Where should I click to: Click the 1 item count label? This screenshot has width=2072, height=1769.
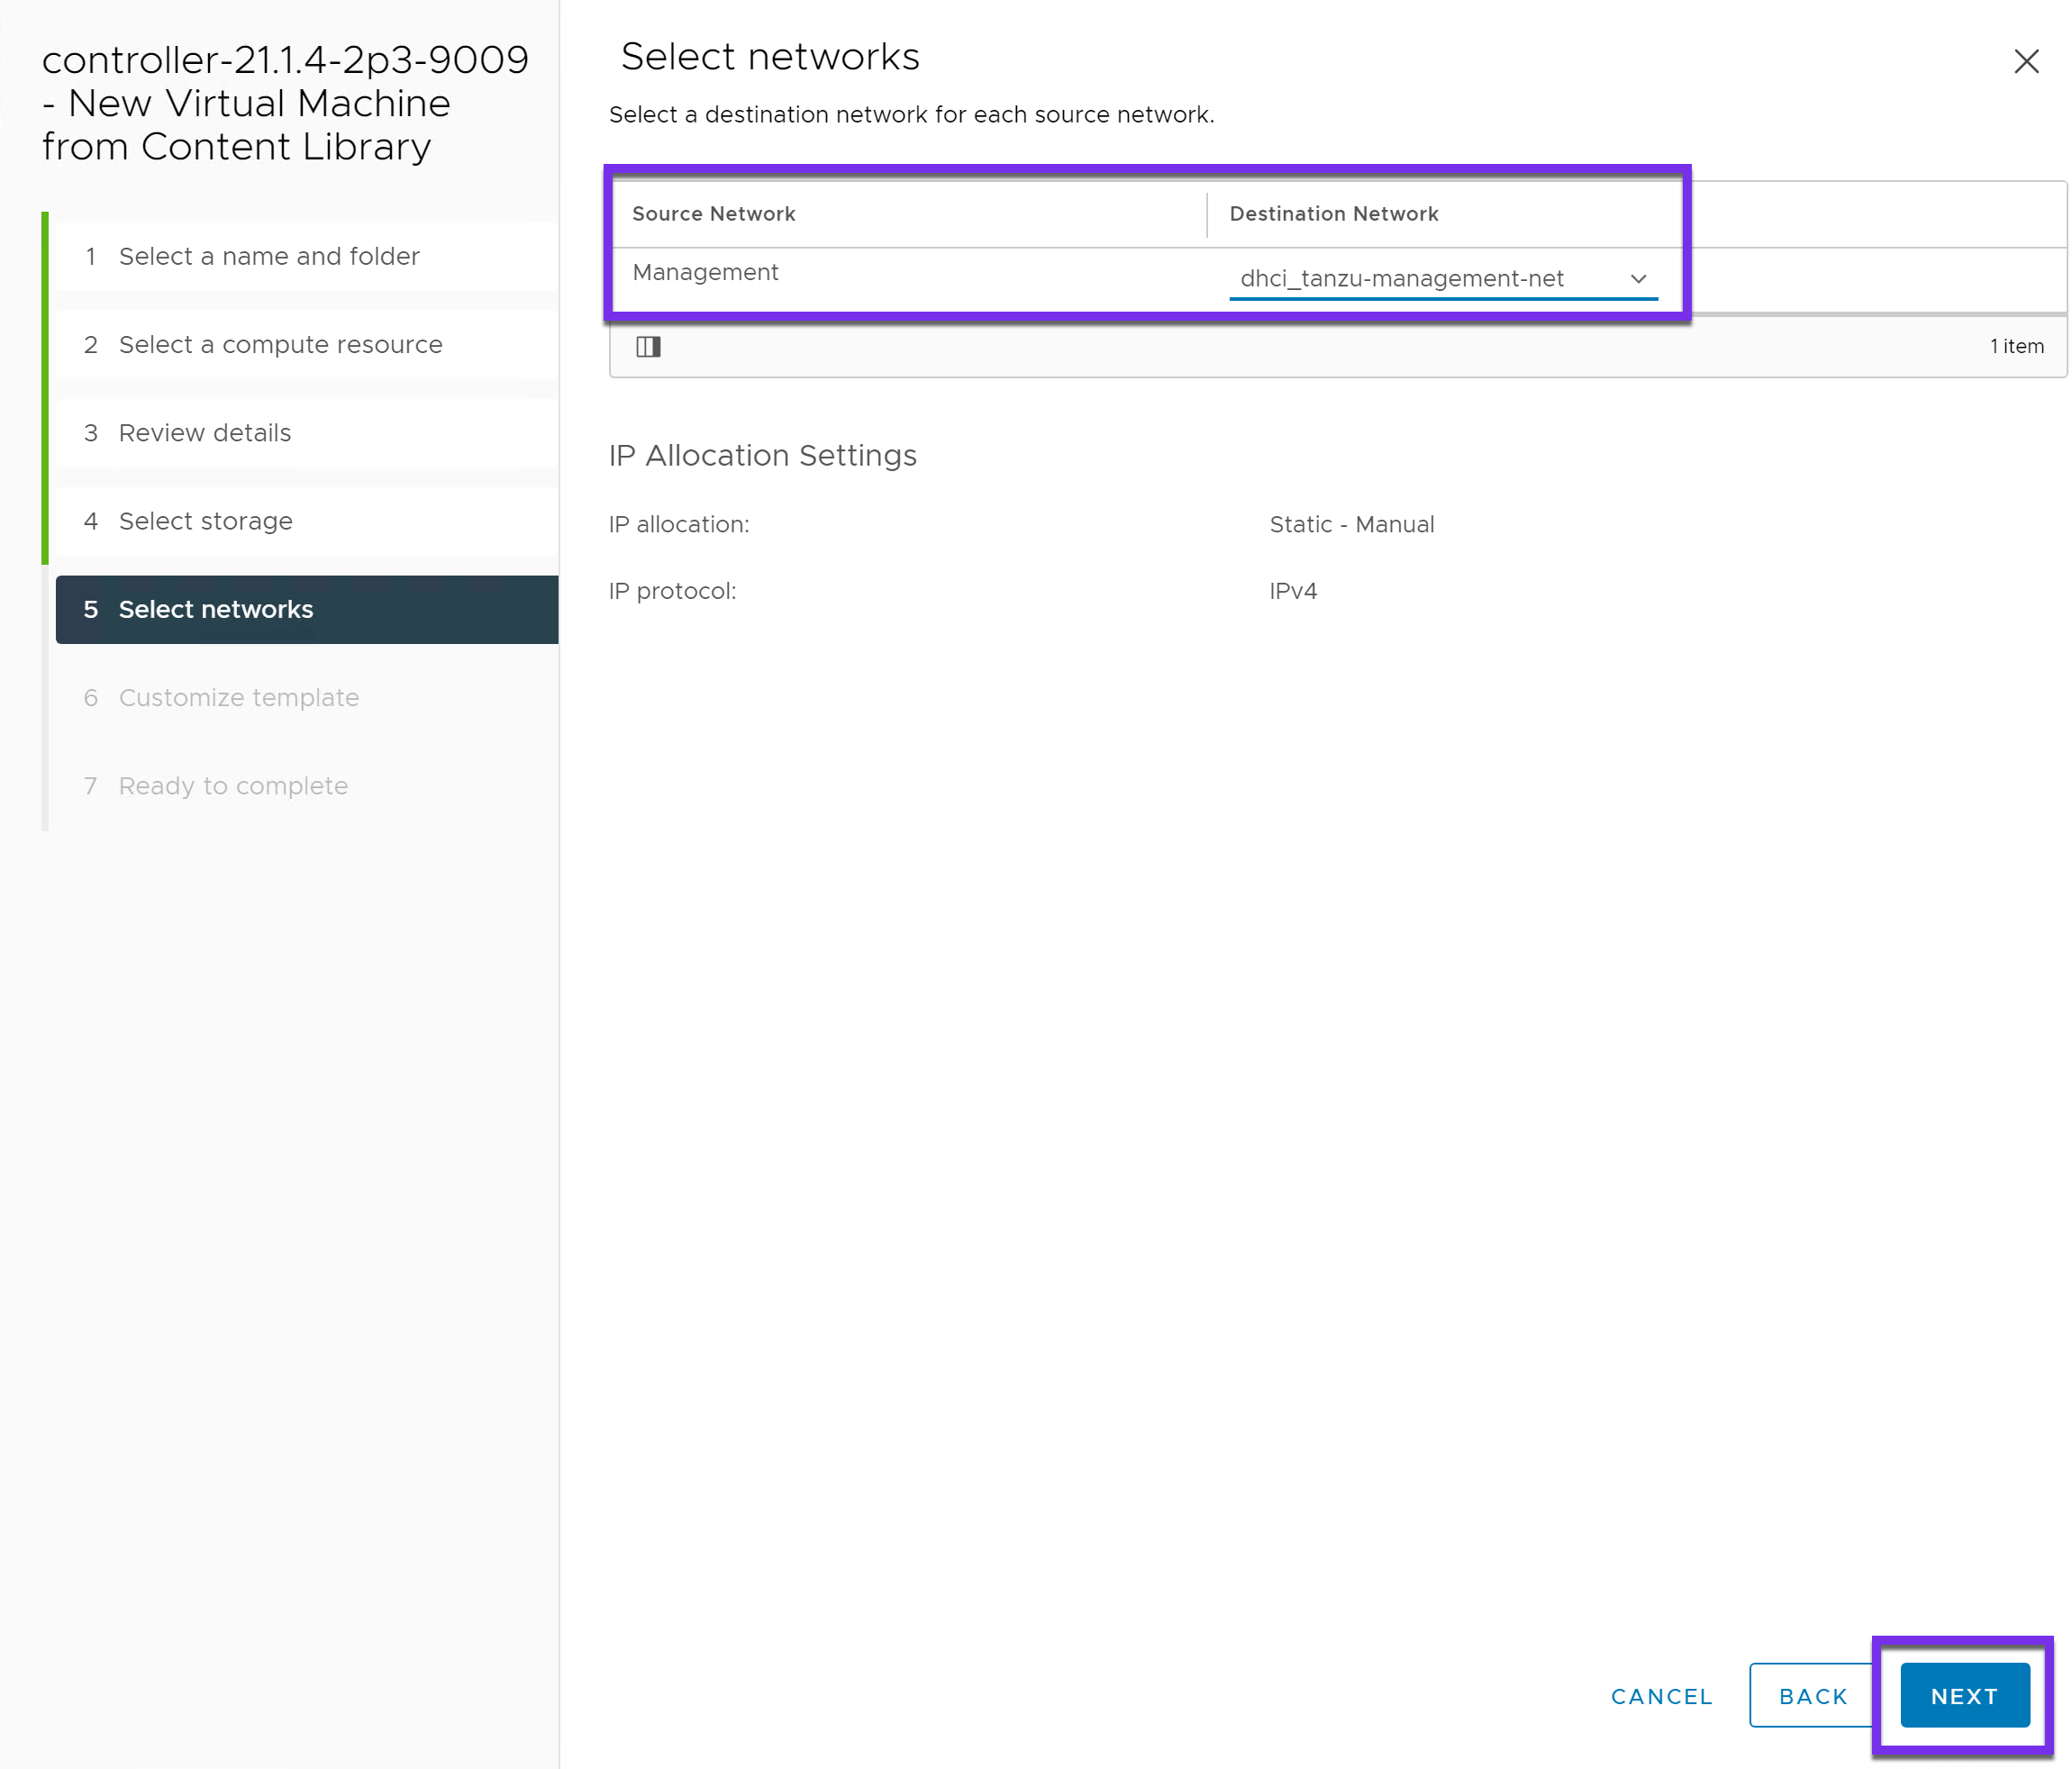(x=2016, y=346)
